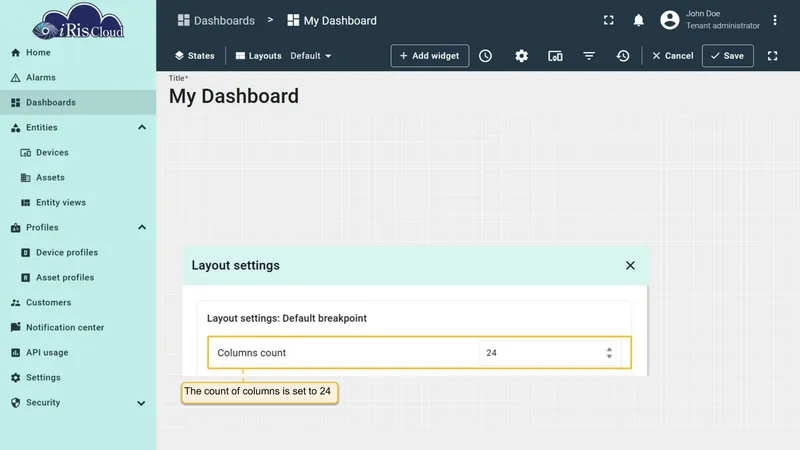The image size is (800, 450).
Task: Open API usage page
Action: click(78, 353)
